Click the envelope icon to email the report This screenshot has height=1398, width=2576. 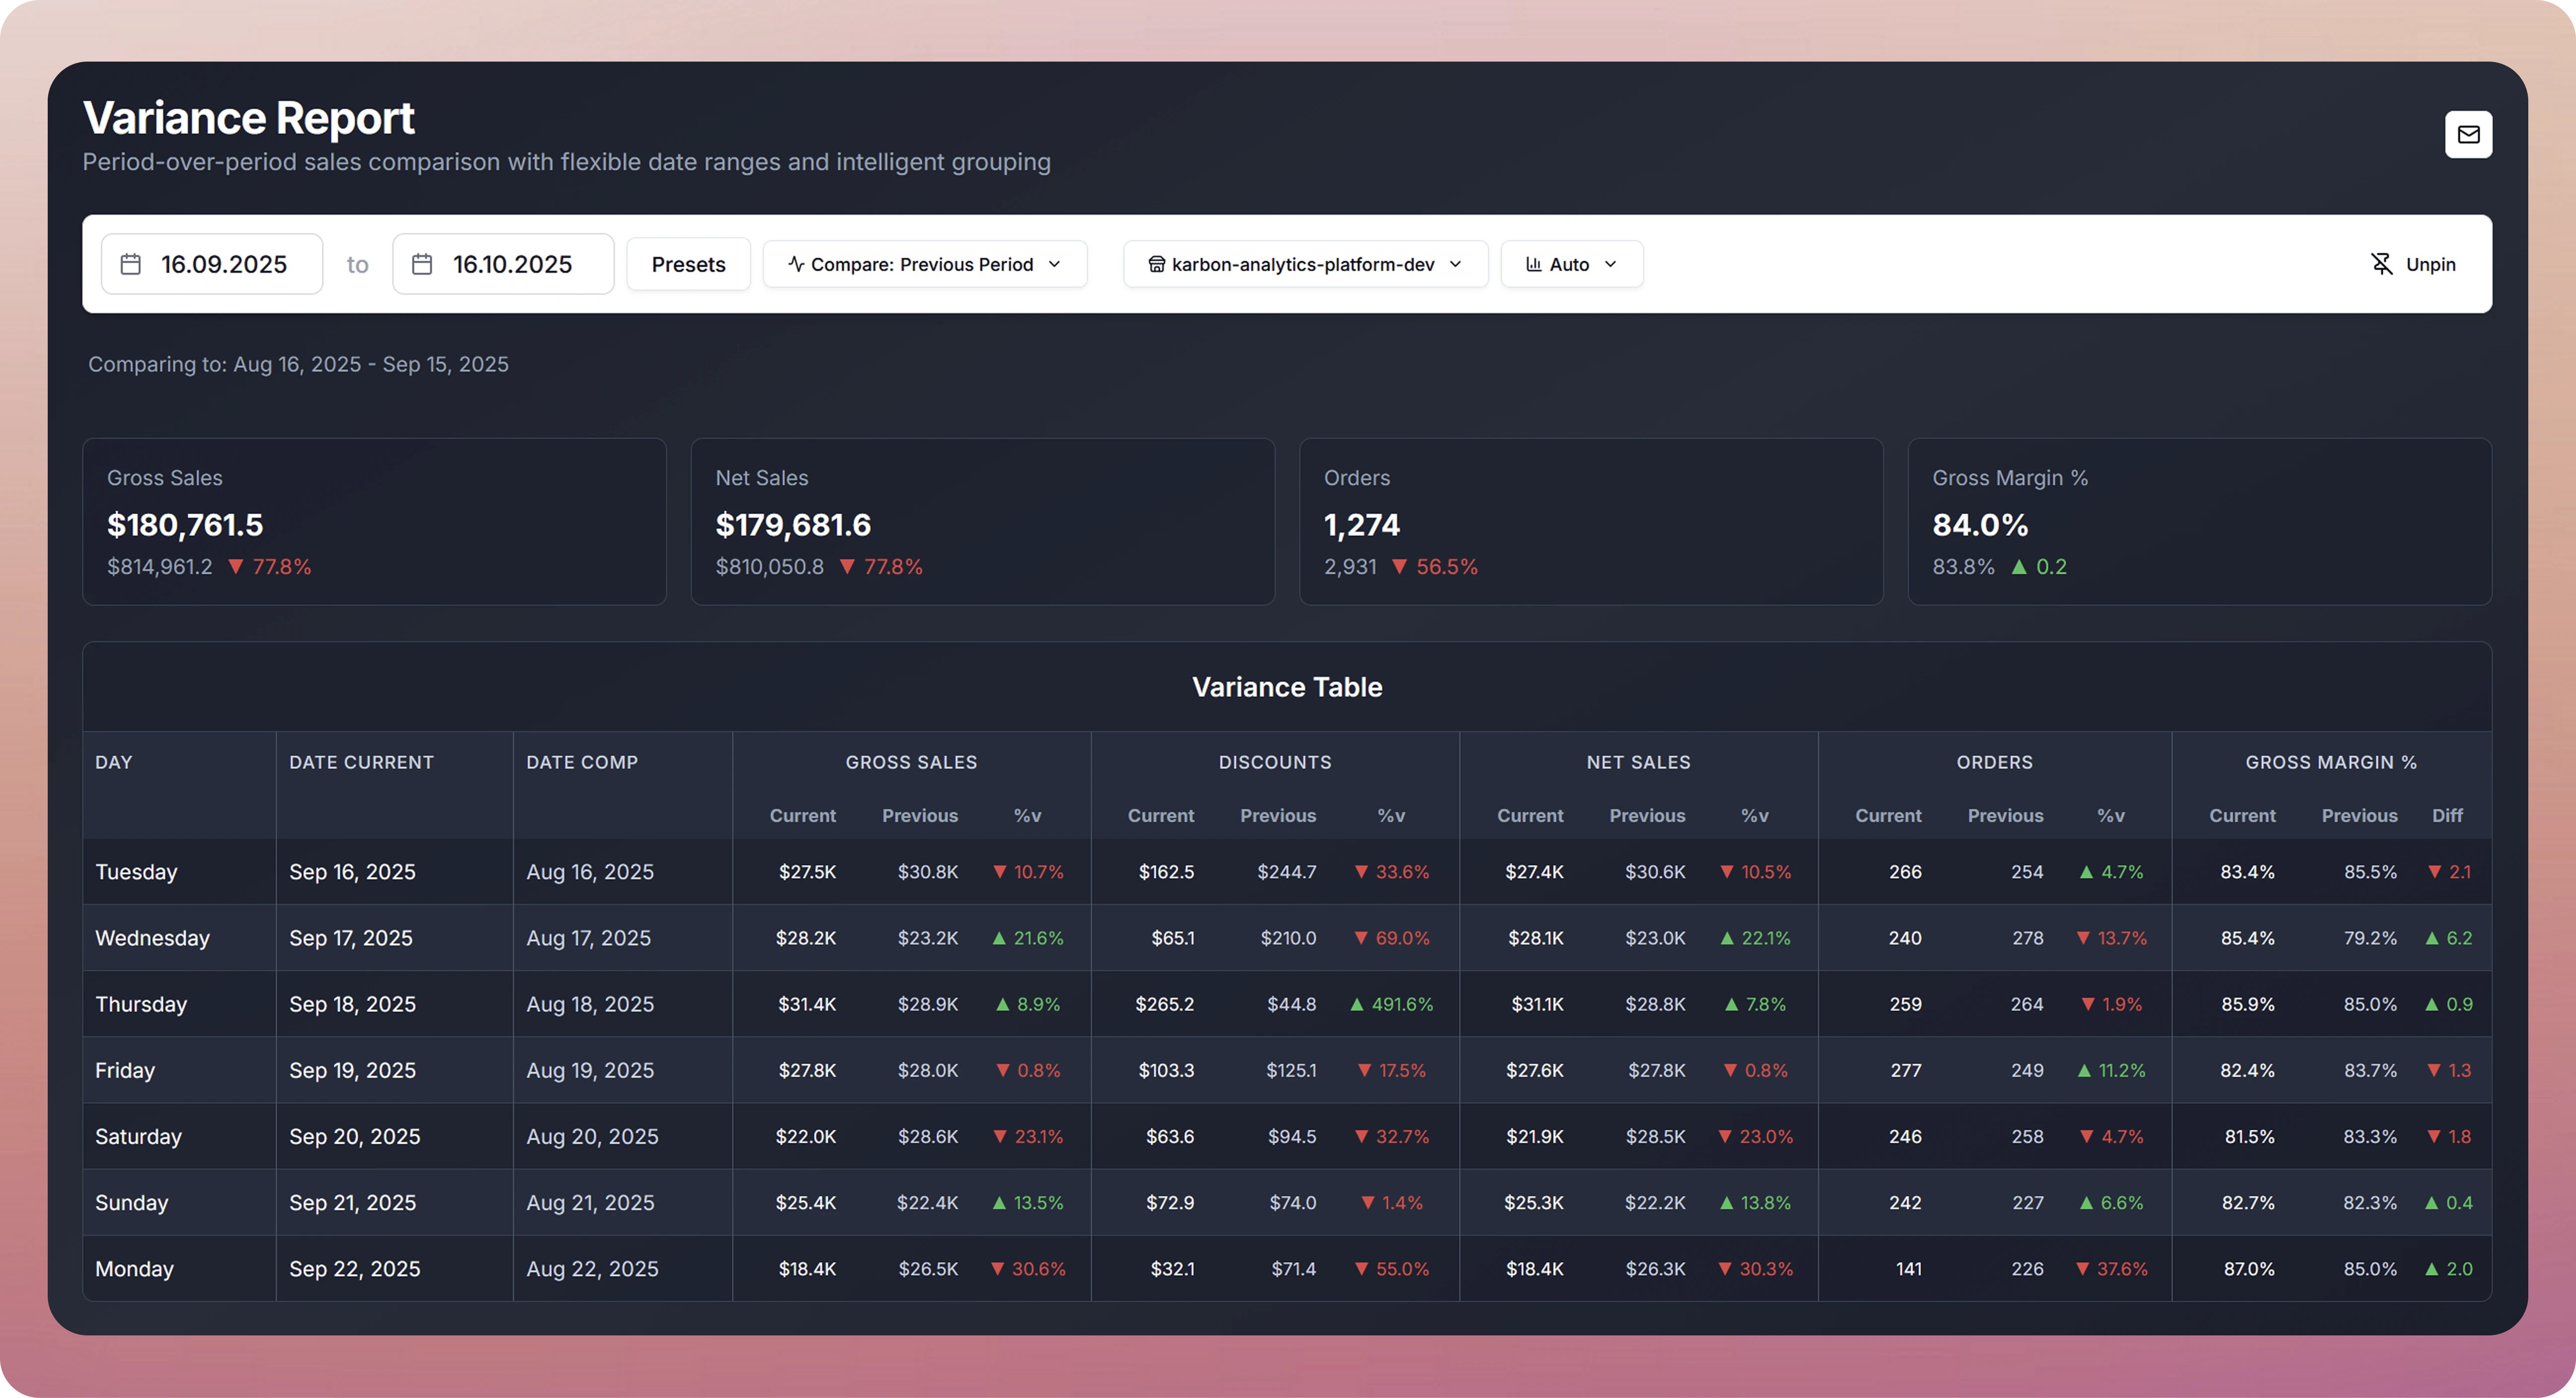coord(2469,134)
